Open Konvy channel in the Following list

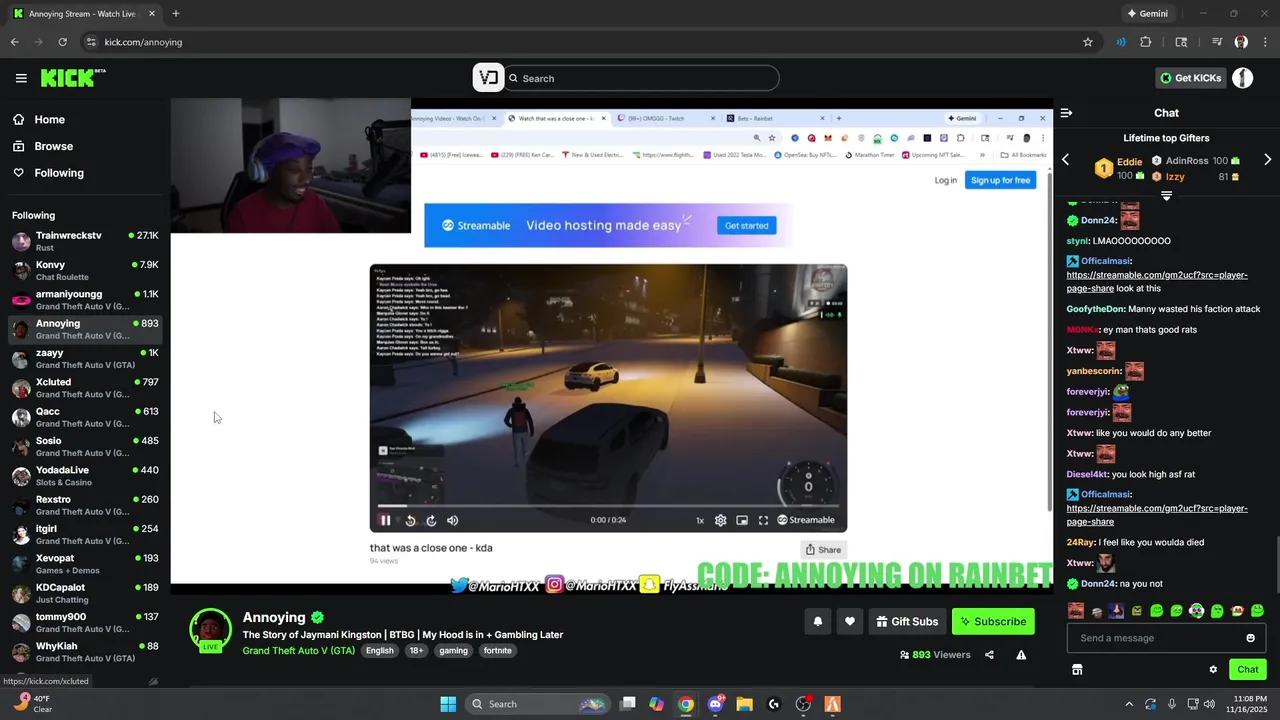tap(85, 271)
